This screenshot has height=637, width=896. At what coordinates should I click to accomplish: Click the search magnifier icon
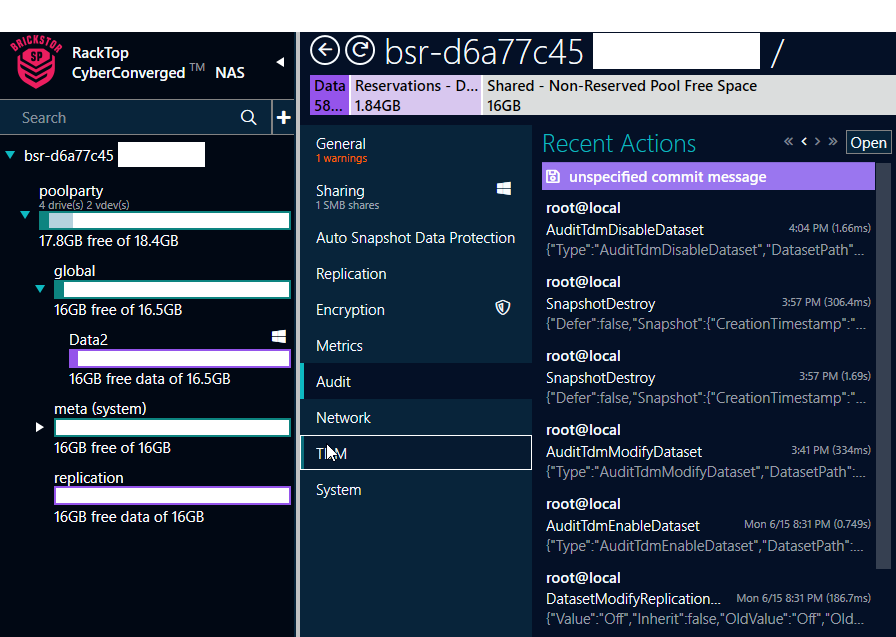click(x=248, y=117)
